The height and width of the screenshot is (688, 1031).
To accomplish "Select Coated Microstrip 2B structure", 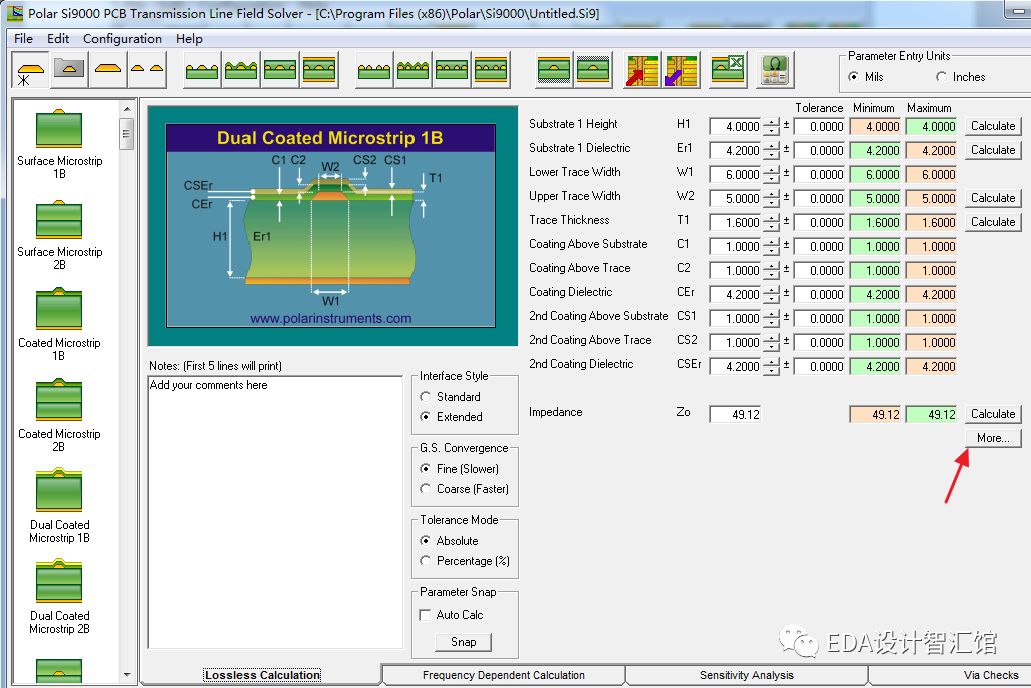I will (59, 417).
